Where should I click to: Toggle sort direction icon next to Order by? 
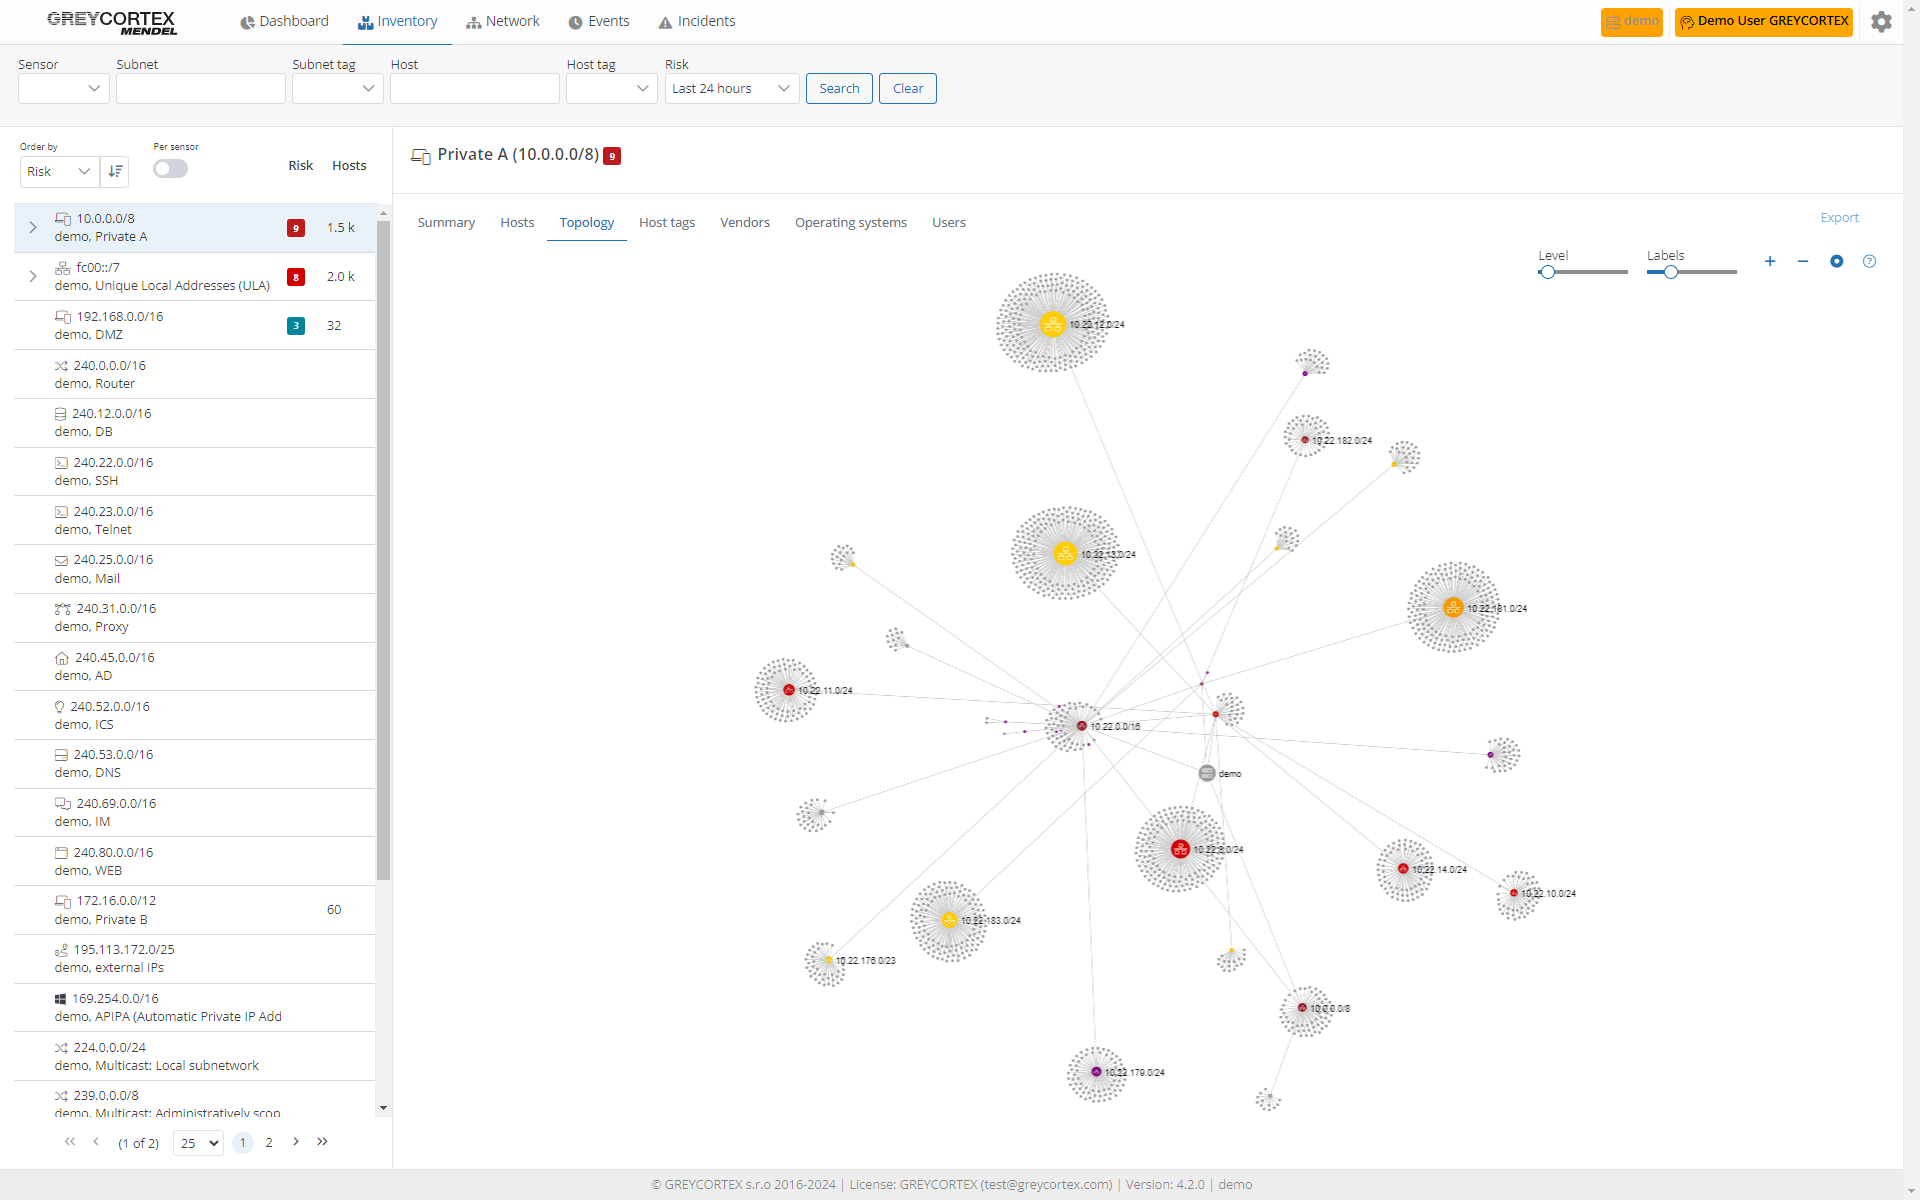point(115,171)
